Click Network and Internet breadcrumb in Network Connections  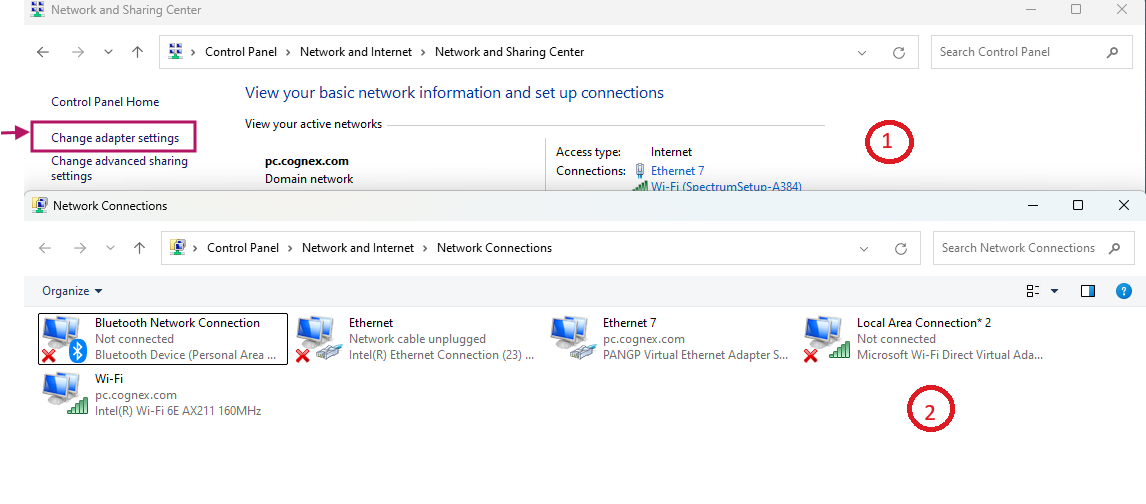point(363,248)
